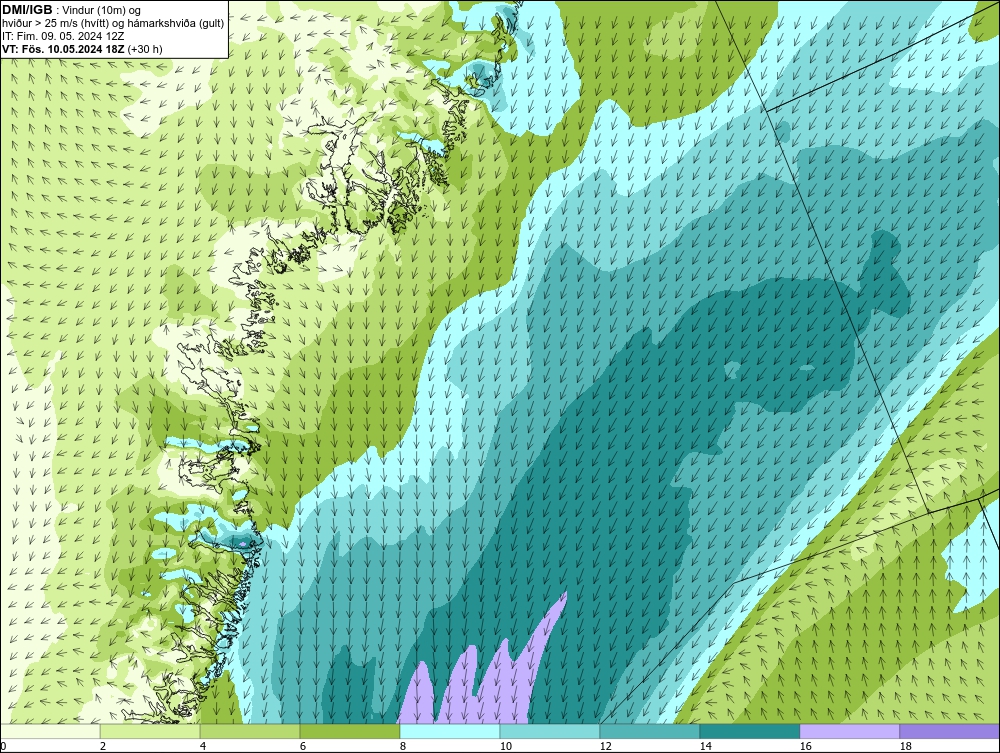Click the legend label 16
1000x753 pixels.
805,746
